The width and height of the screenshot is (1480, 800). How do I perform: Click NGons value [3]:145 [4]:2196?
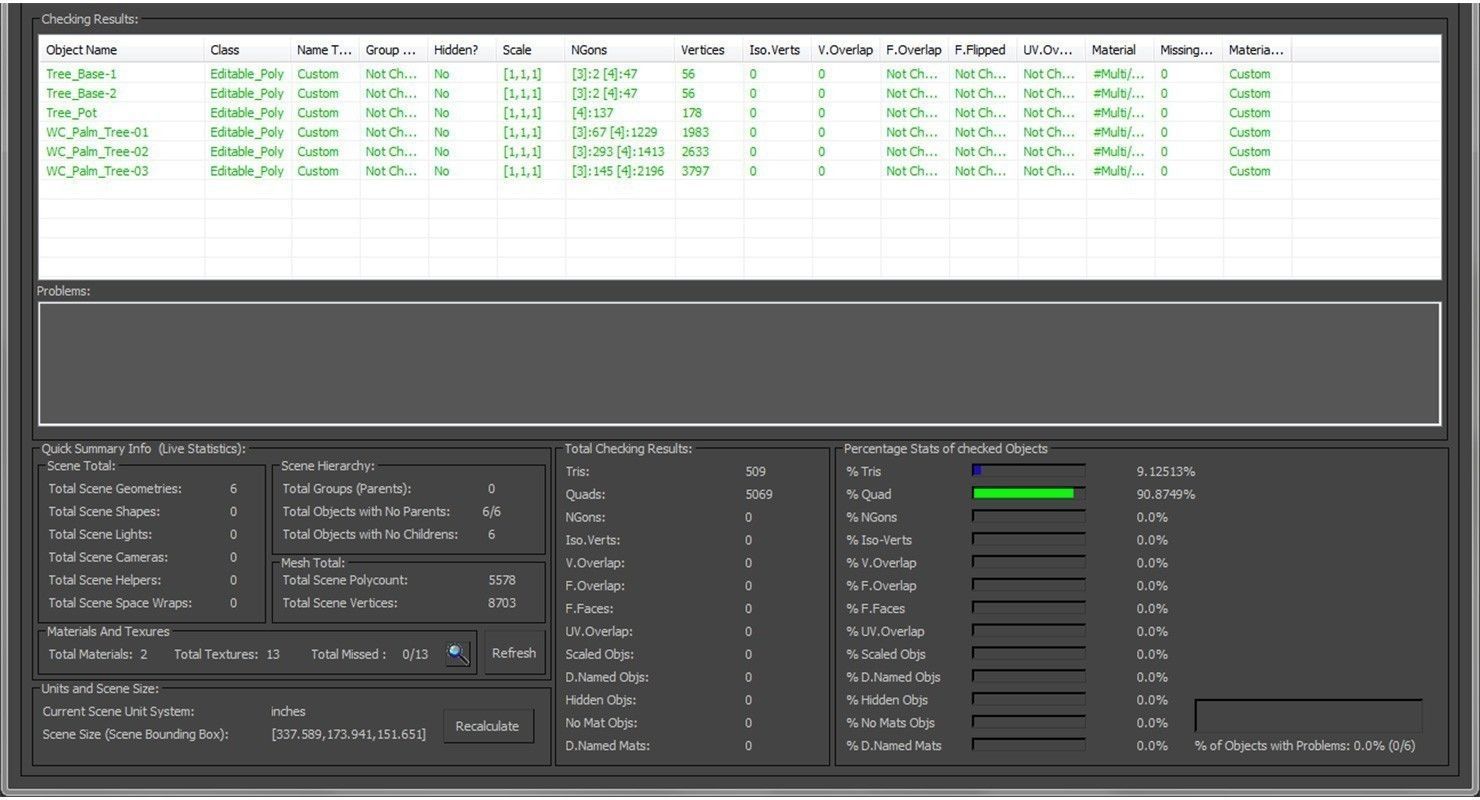tap(618, 171)
